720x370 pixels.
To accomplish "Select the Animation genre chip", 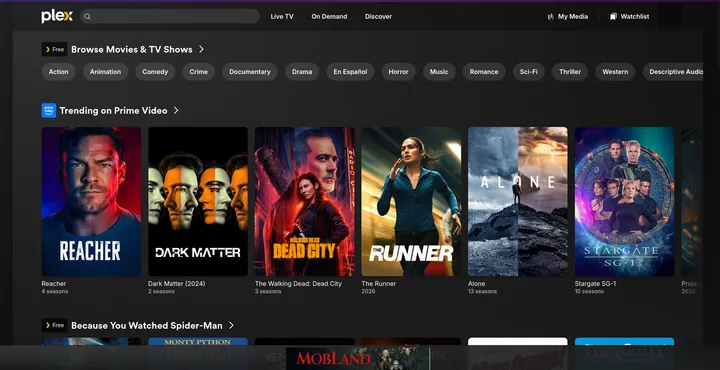I will [x=105, y=72].
